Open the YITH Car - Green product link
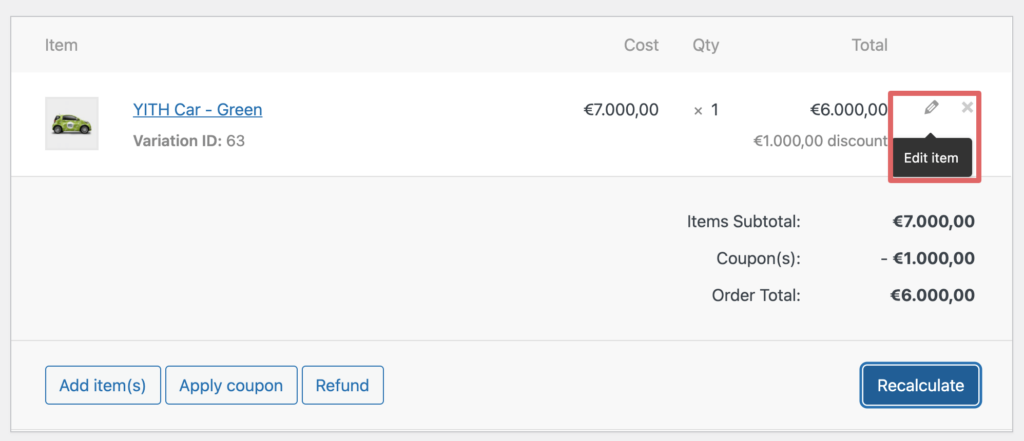 [x=197, y=109]
